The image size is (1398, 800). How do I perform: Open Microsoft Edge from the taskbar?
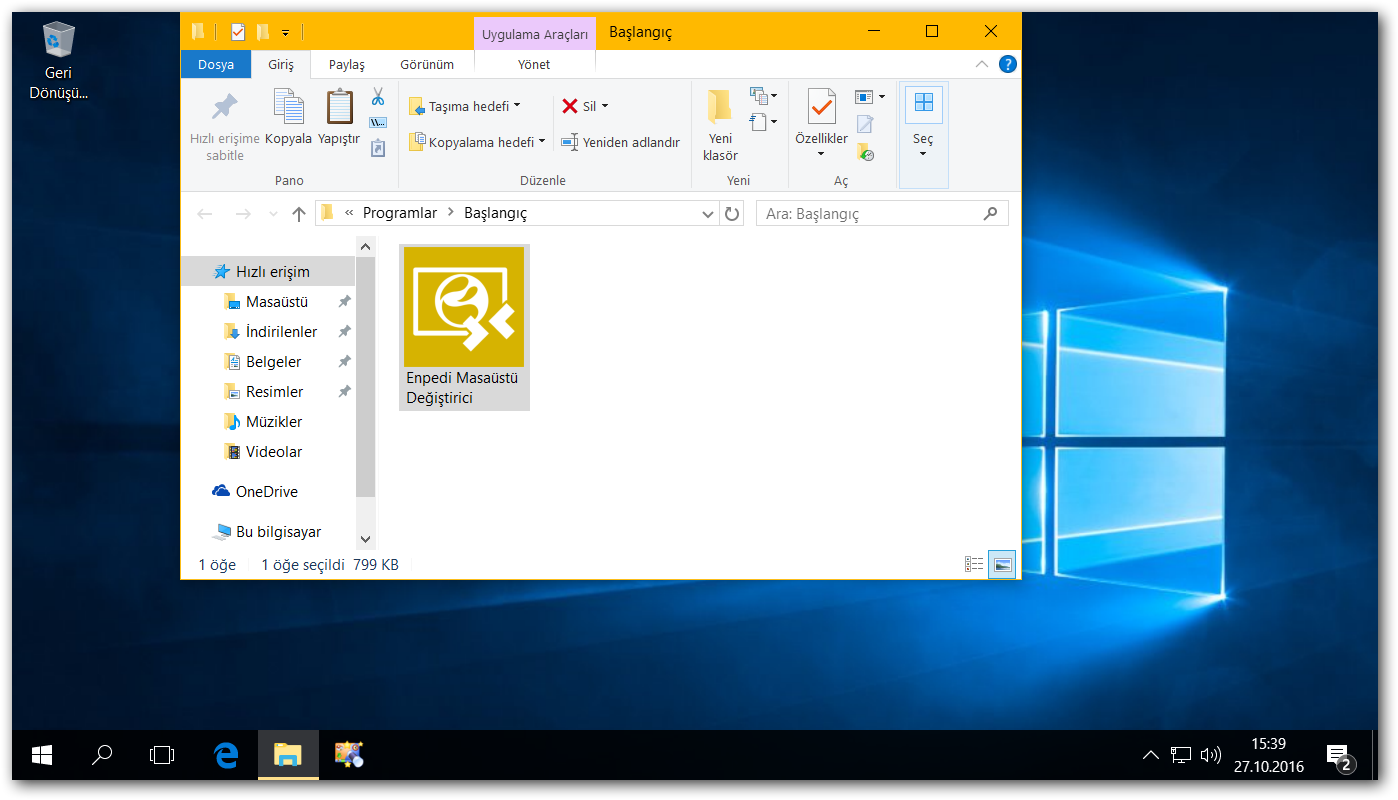coord(226,755)
